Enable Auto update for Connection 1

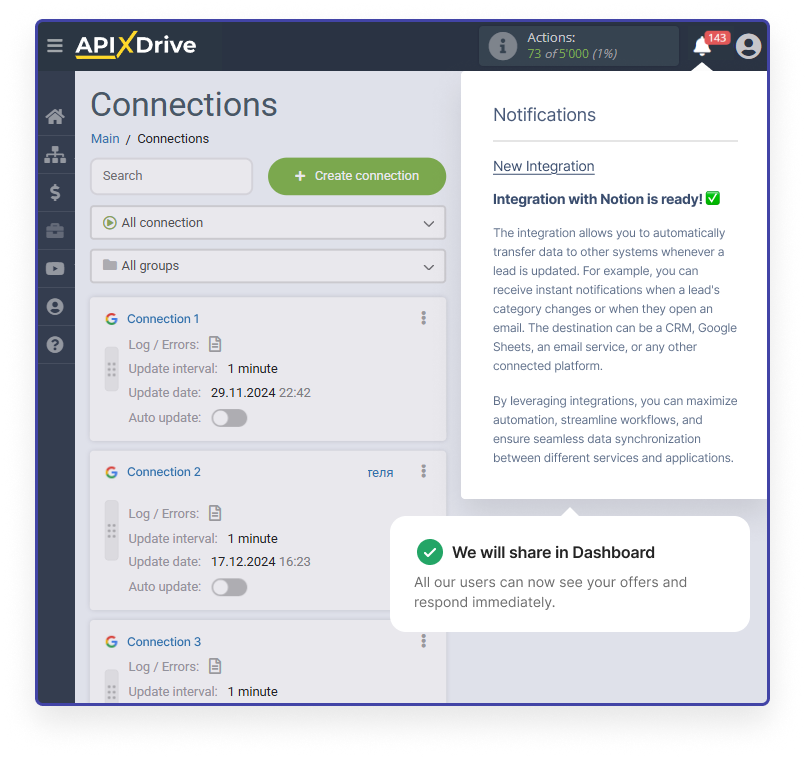point(229,417)
